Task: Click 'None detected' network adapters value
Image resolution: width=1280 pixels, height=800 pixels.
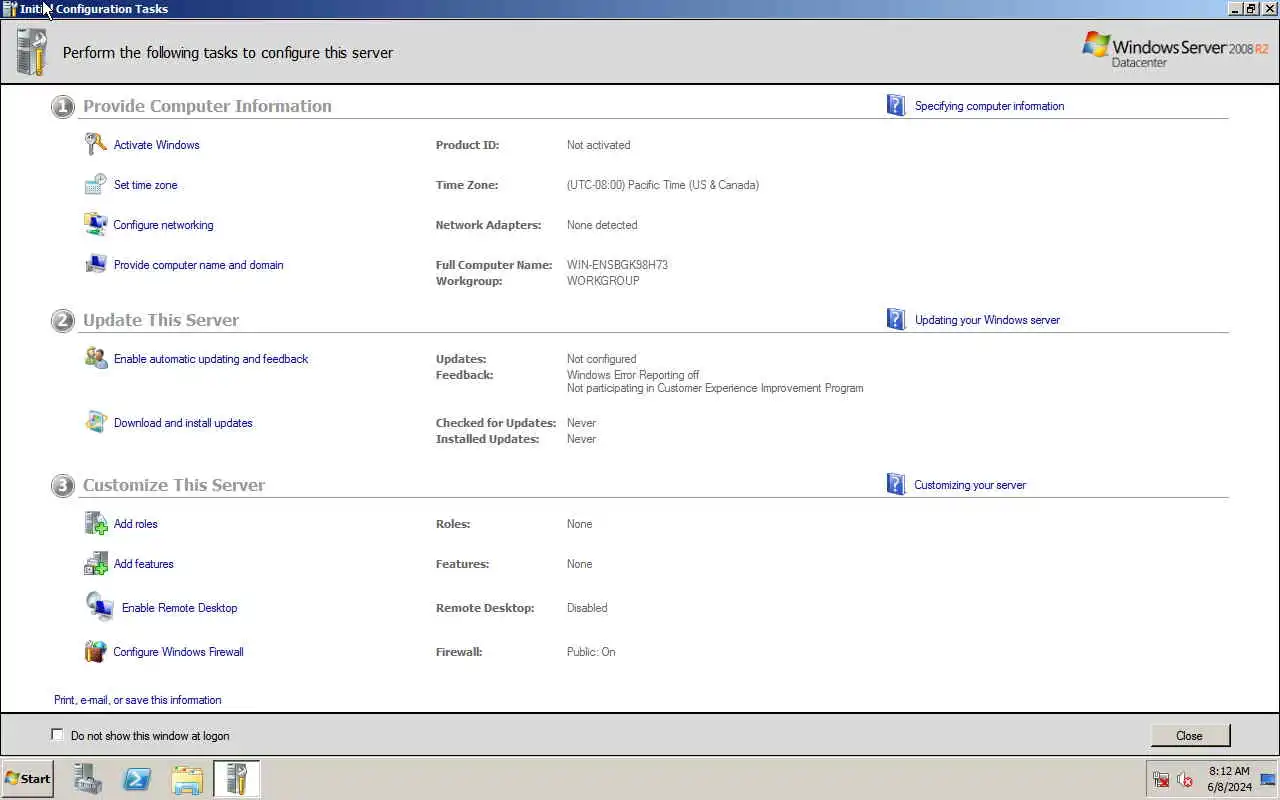Action: point(602,225)
